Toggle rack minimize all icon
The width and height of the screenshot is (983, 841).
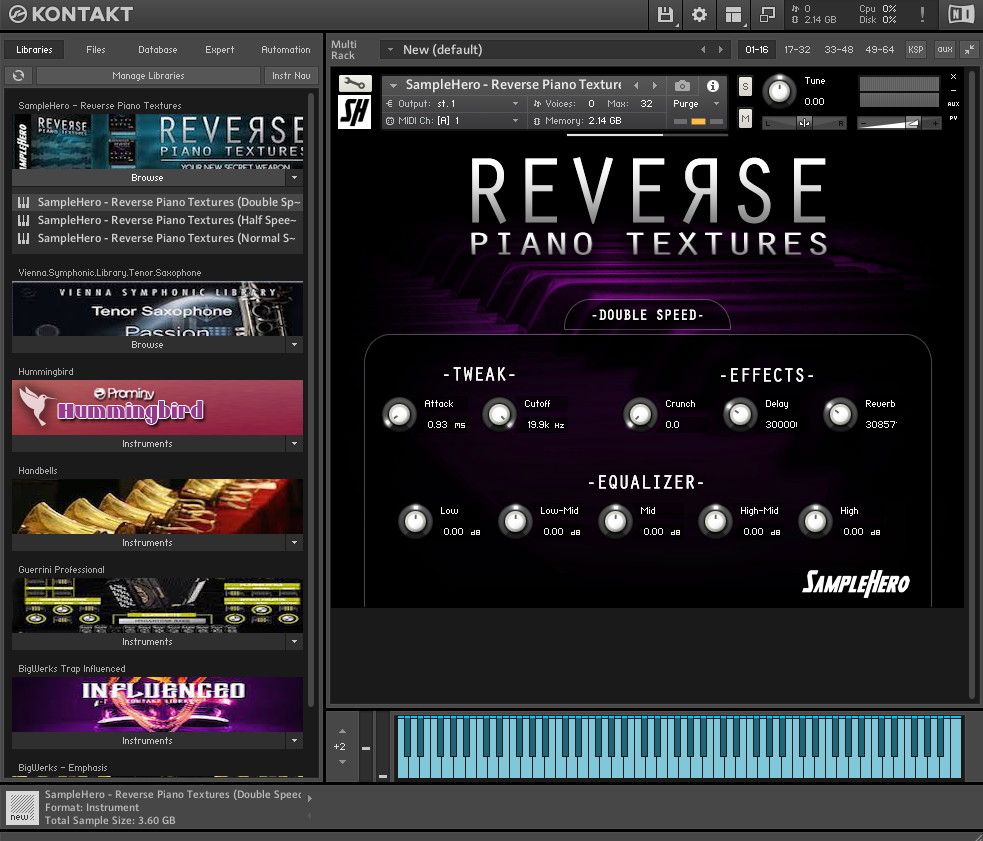click(969, 50)
